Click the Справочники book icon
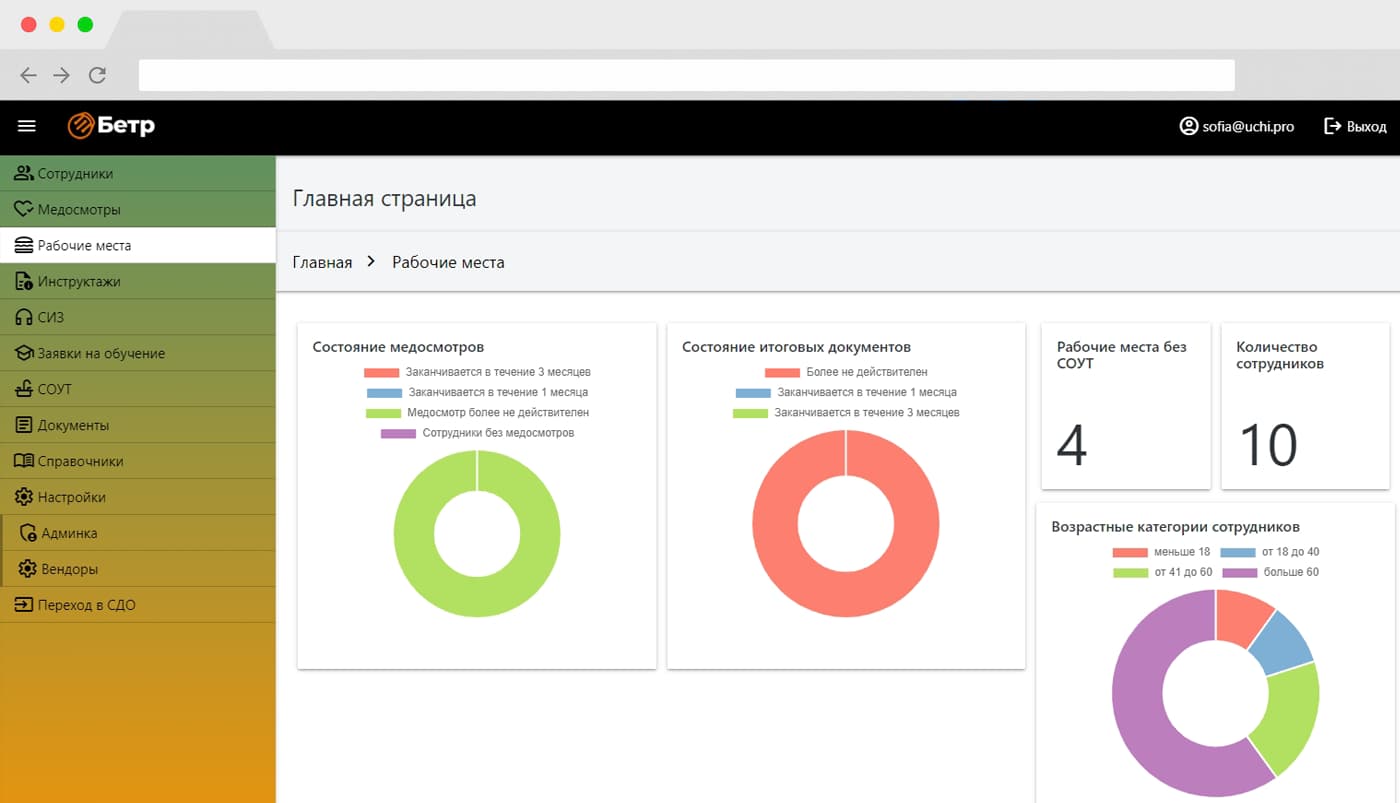The height and width of the screenshot is (803, 1400). pos(24,461)
